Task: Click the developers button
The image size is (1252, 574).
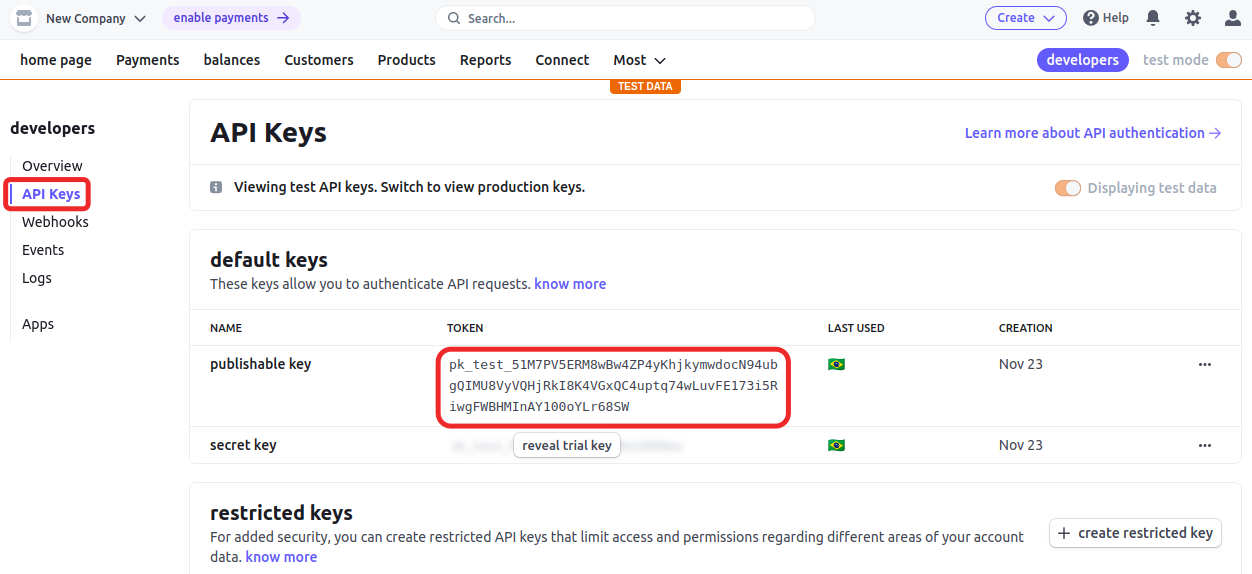Action: 1083,60
